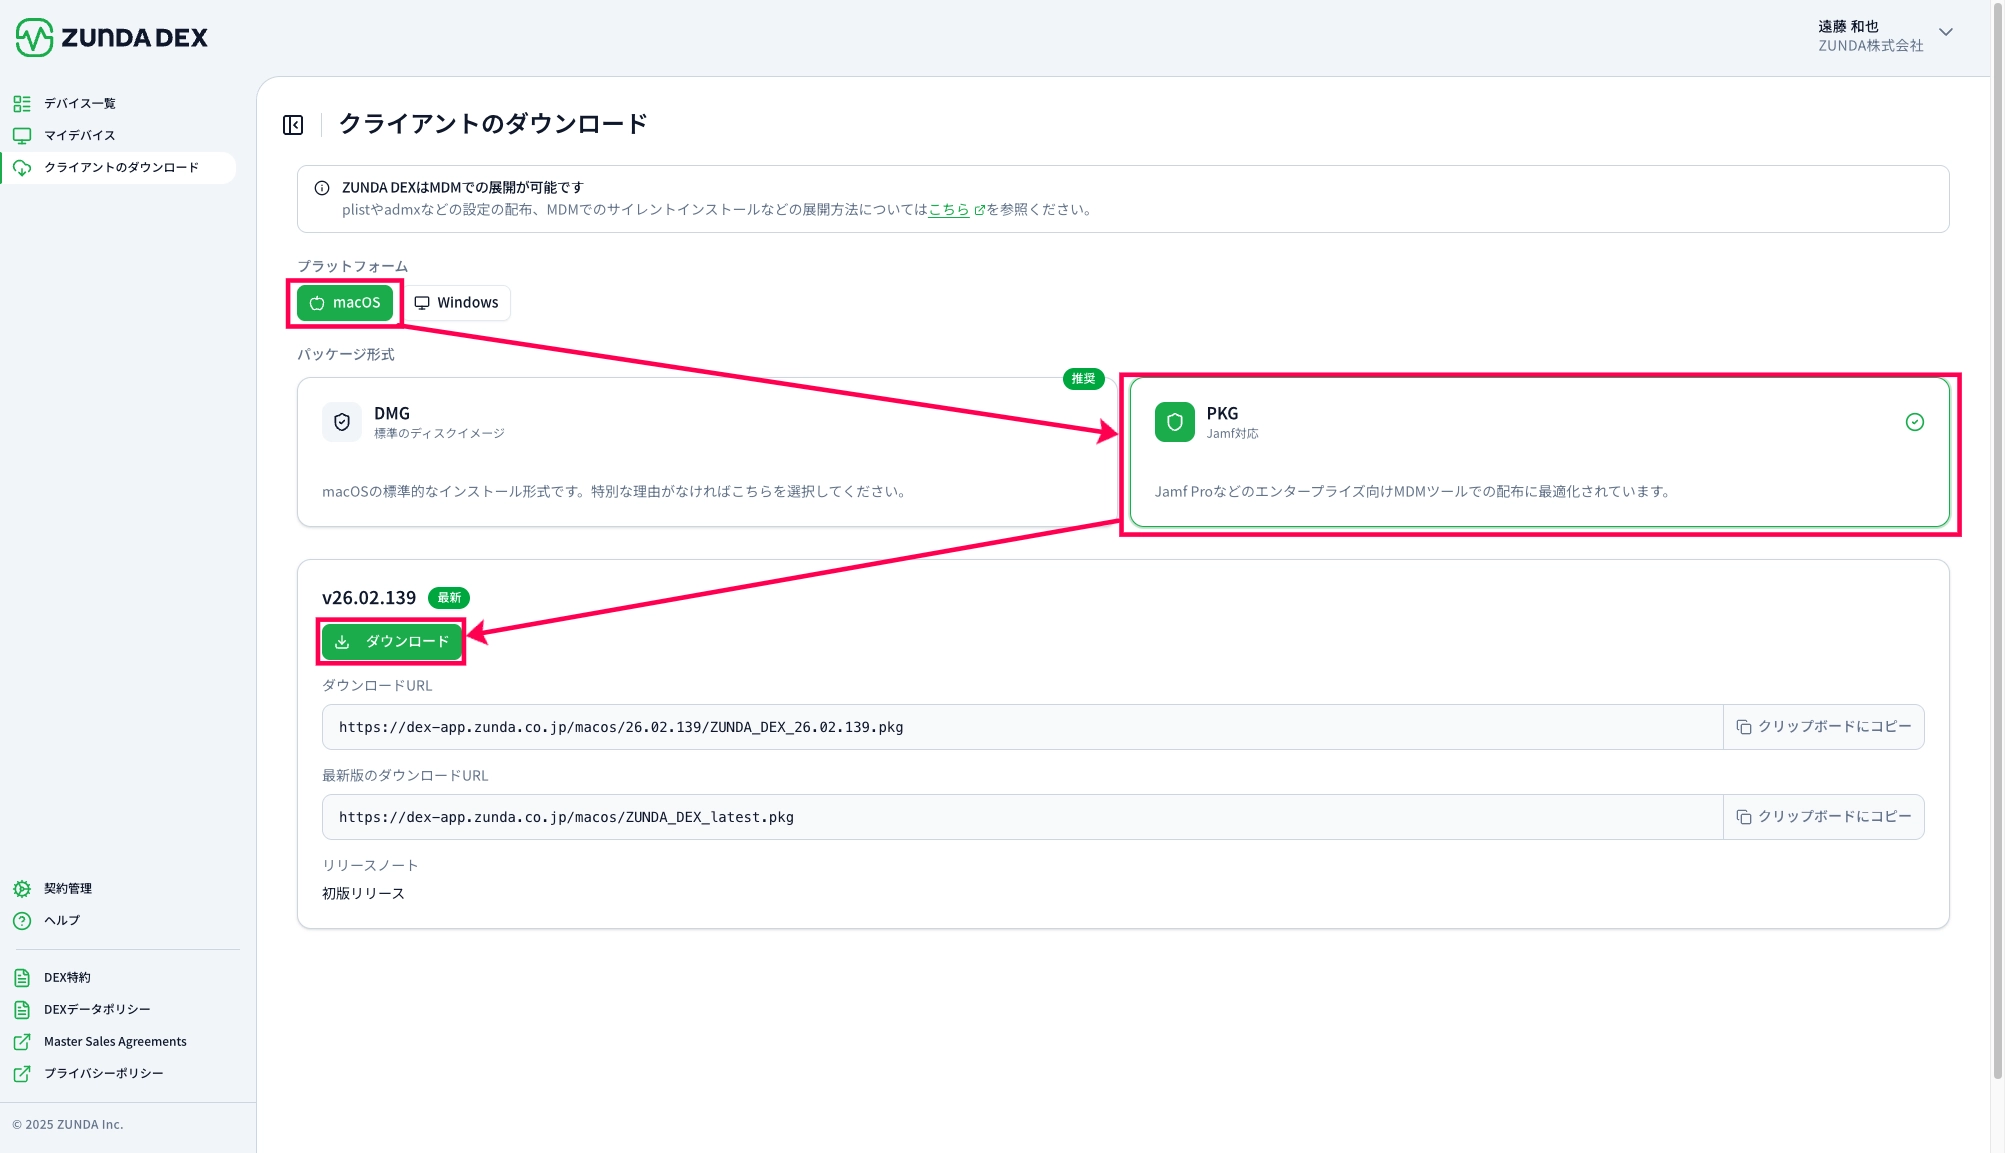Viewport: 2005px width, 1153px height.
Task: Click the My Devices monitor icon
Action: click(22, 136)
